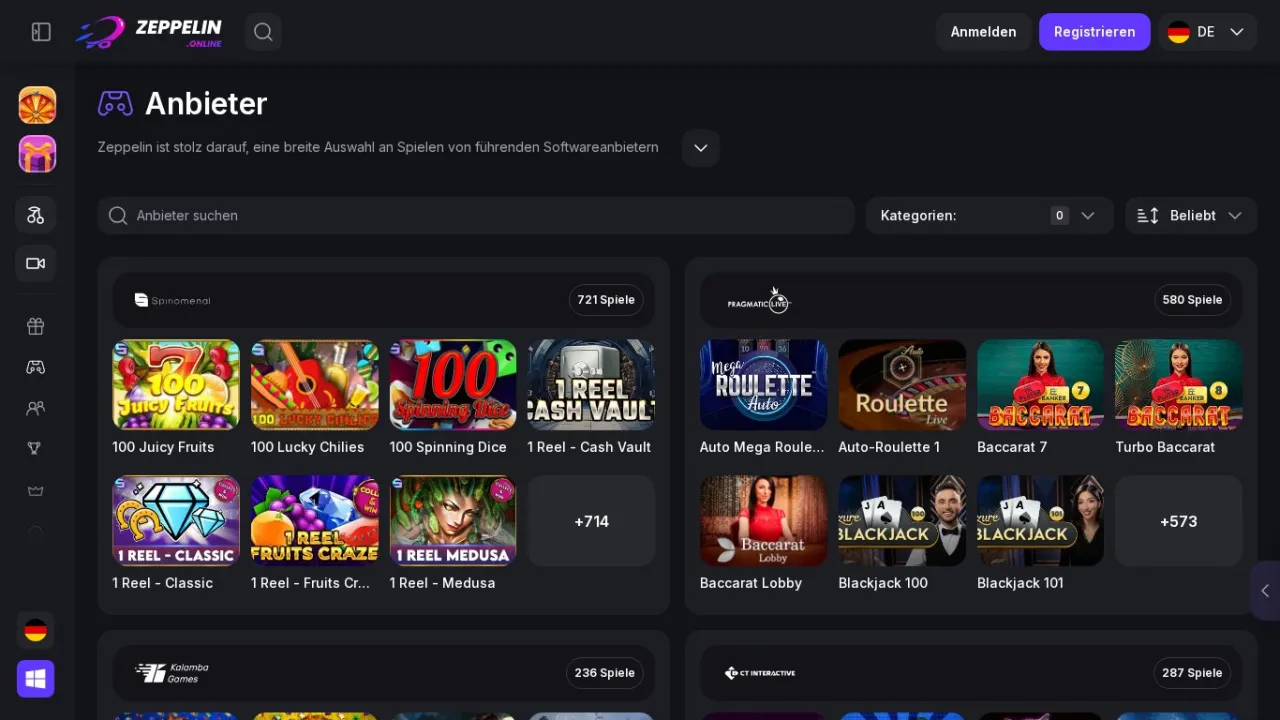Open the live casino camera icon
The width and height of the screenshot is (1280, 720).
(36, 264)
